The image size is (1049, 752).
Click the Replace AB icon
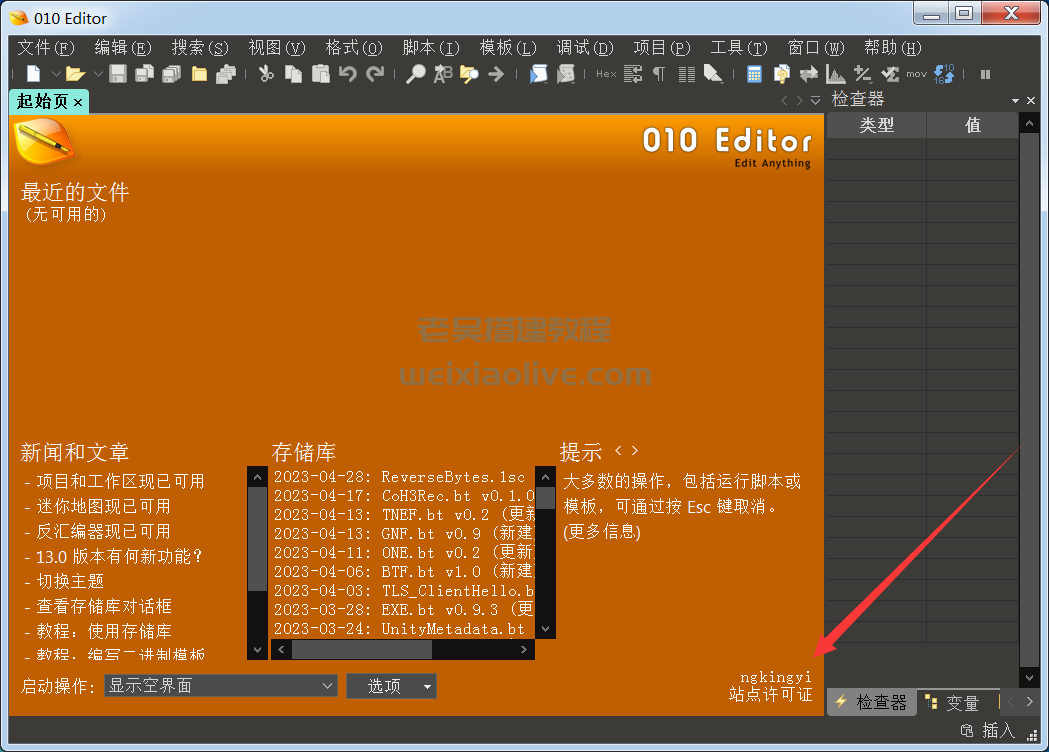pos(443,74)
